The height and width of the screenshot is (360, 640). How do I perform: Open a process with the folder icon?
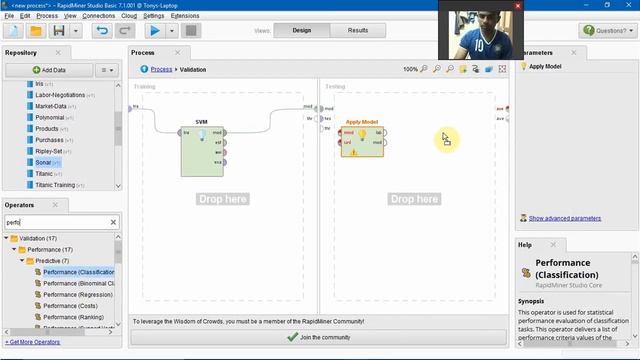click(x=36, y=31)
